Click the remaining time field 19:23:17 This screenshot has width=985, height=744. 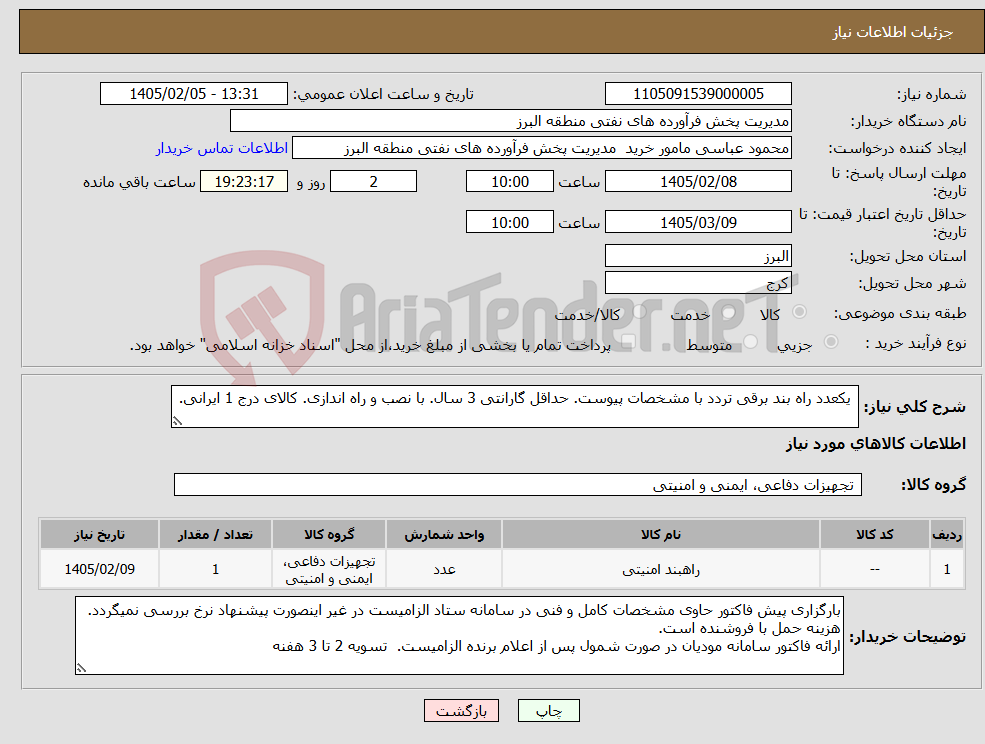[x=244, y=182]
